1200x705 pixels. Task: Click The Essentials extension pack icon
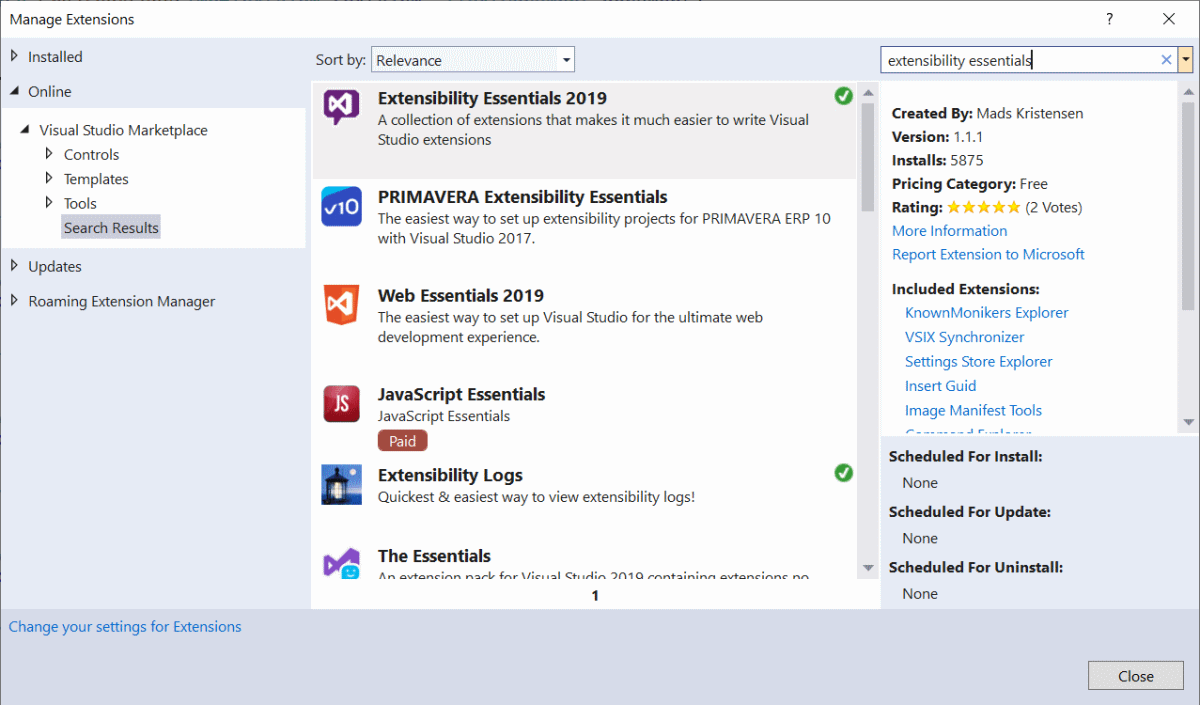pos(341,565)
